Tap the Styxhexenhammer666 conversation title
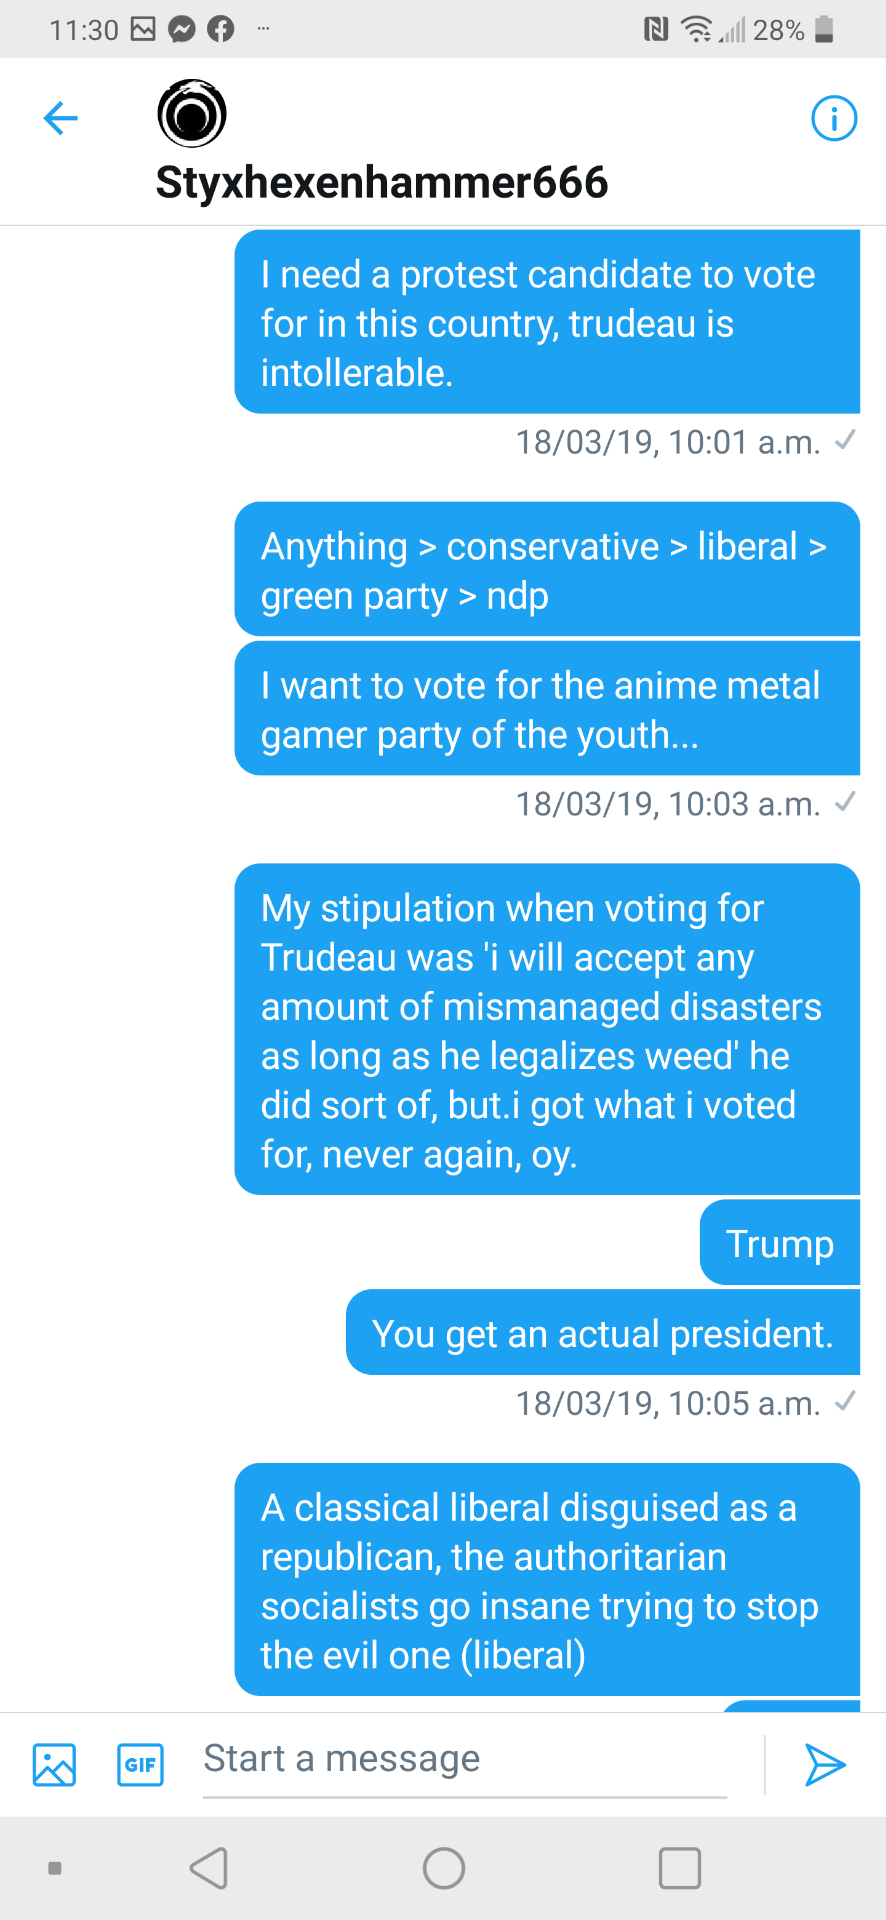Viewport: 886px width, 1920px height. point(382,183)
